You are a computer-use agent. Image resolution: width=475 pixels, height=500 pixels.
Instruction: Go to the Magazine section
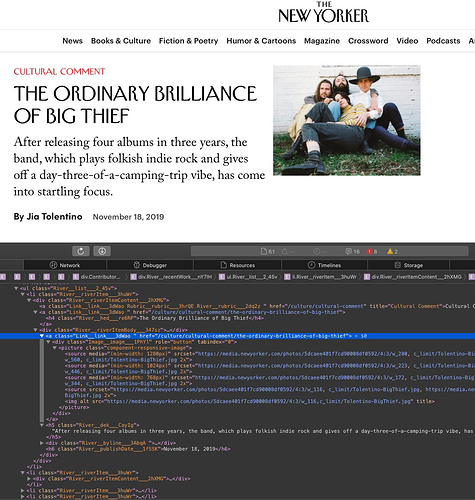[x=322, y=41]
